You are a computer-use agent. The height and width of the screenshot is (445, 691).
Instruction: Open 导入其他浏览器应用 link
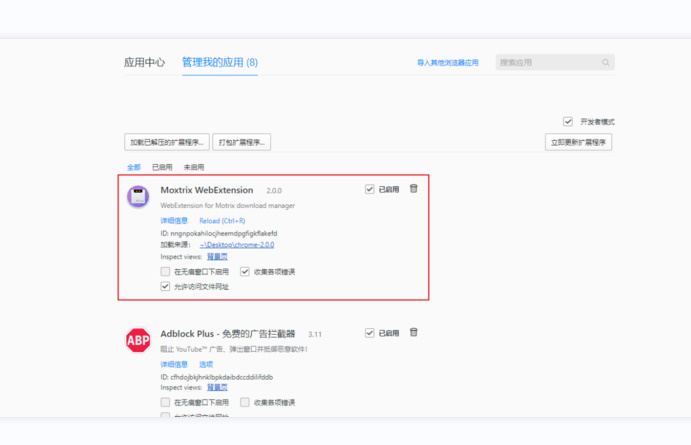448,63
